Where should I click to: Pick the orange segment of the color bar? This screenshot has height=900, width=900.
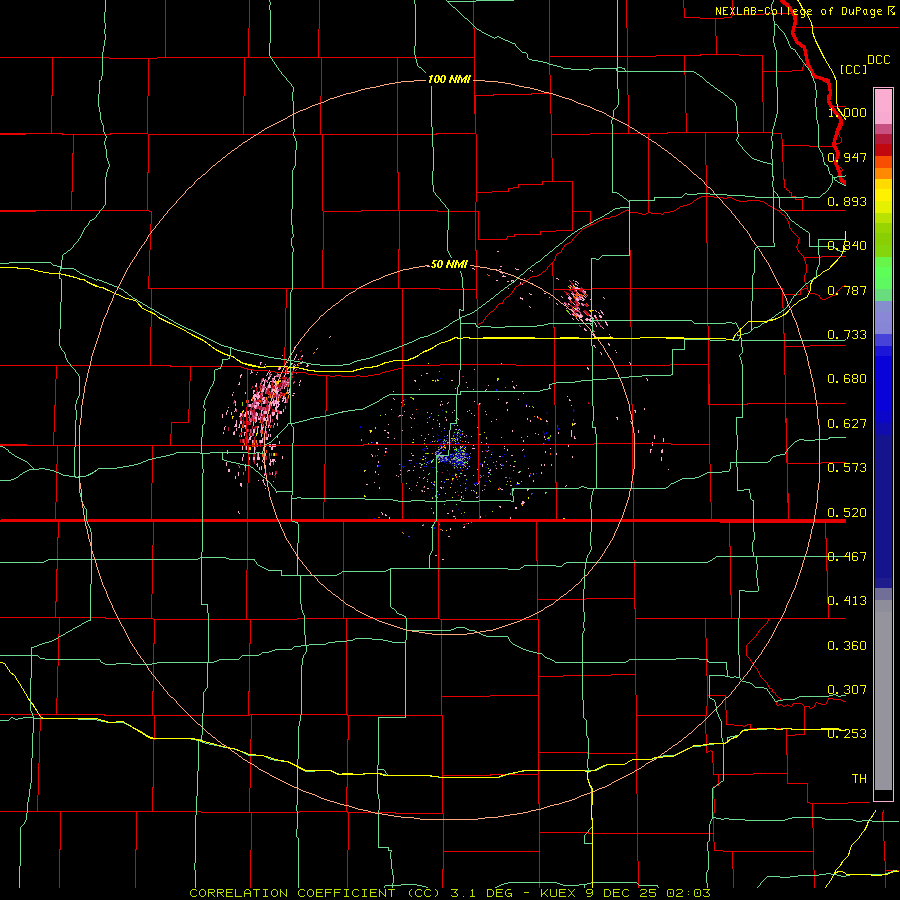coord(883,173)
